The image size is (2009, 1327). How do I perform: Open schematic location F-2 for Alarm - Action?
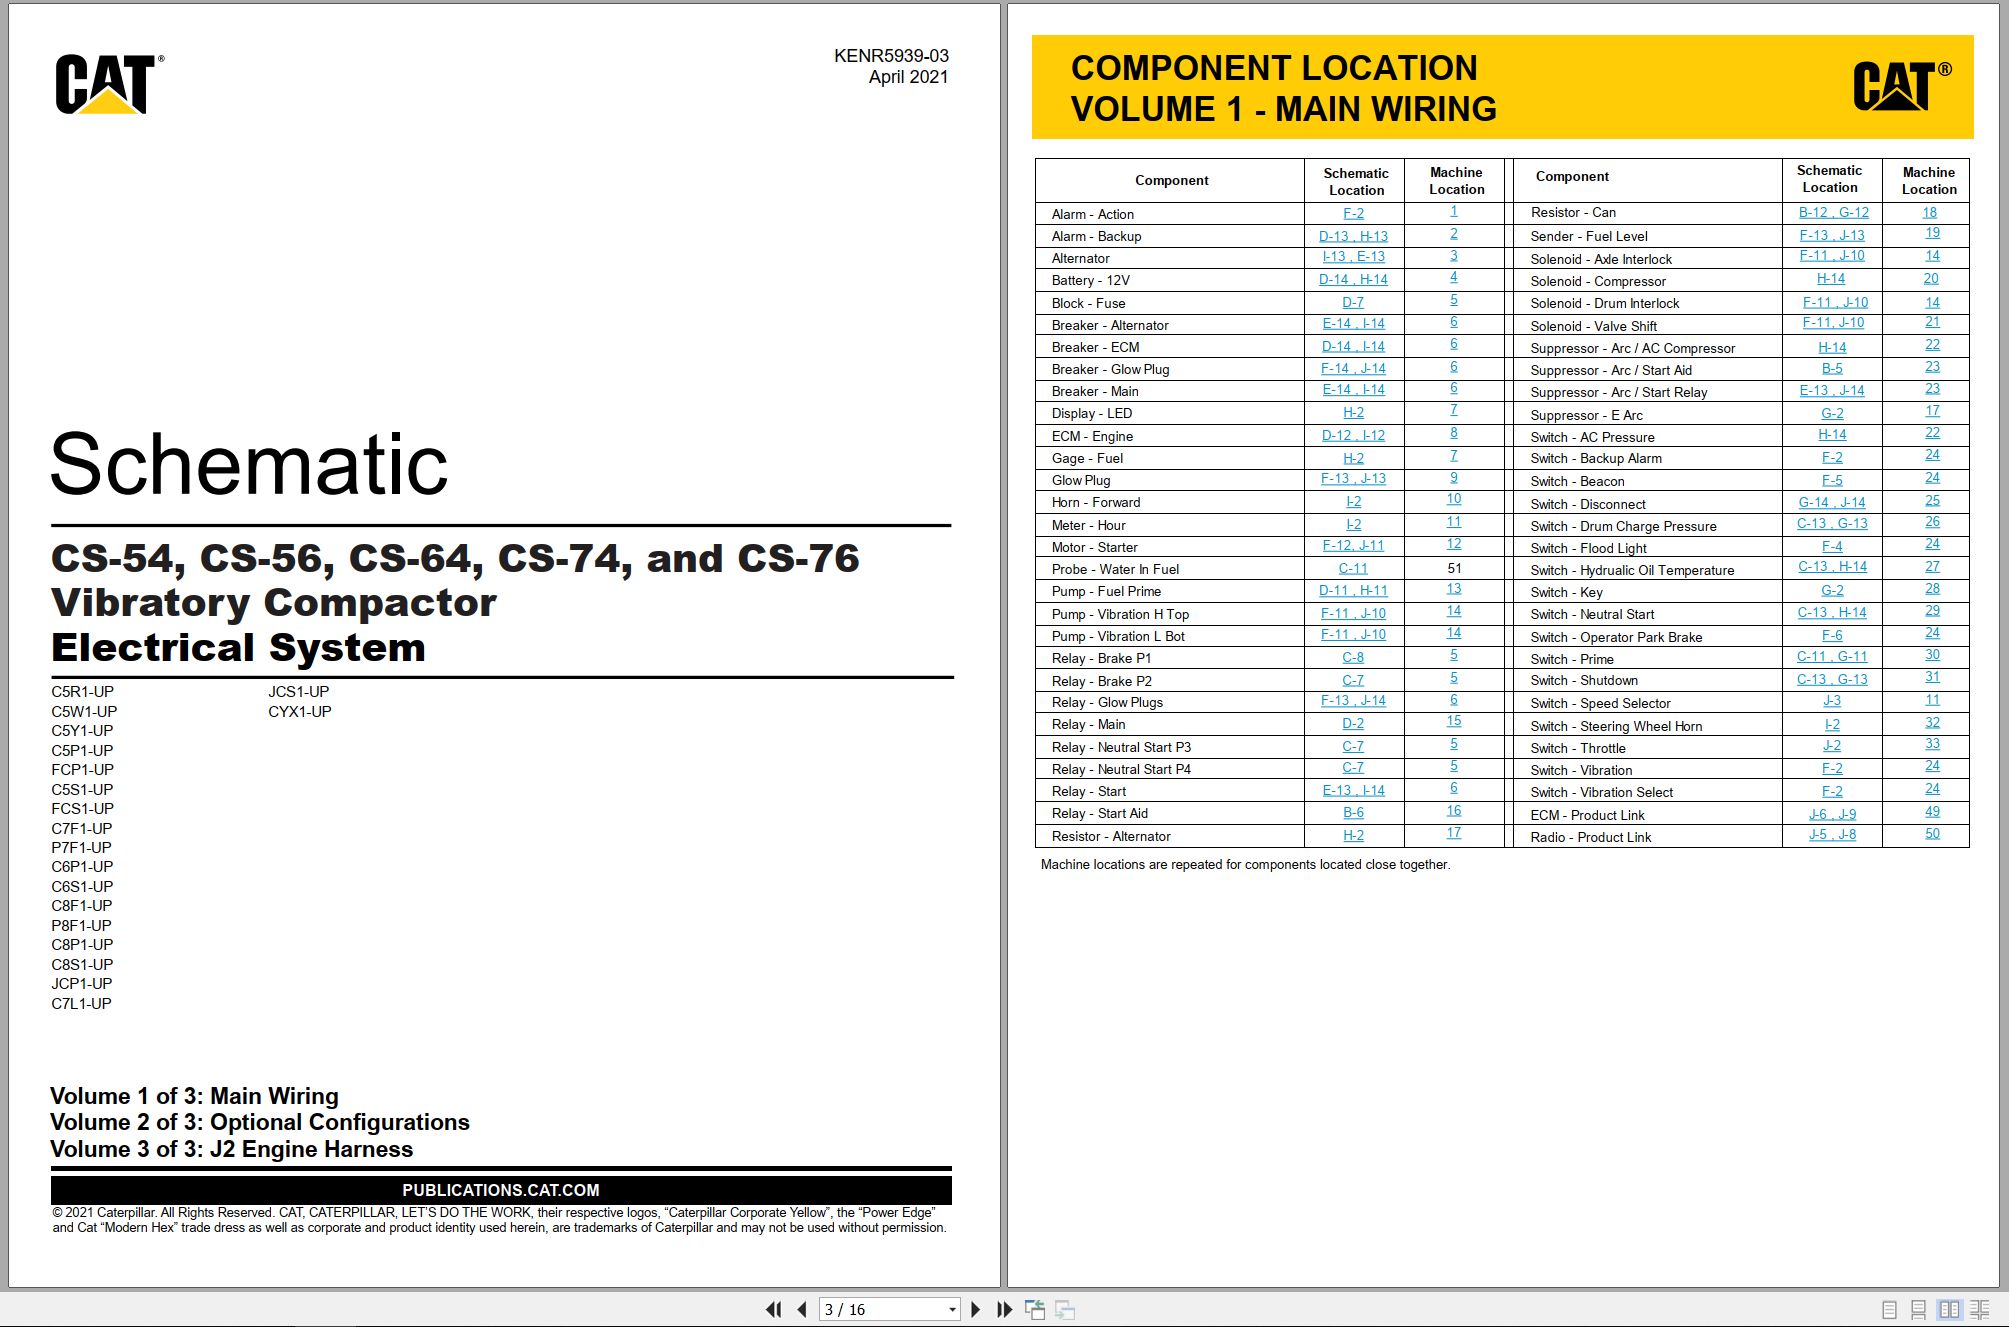click(1353, 213)
